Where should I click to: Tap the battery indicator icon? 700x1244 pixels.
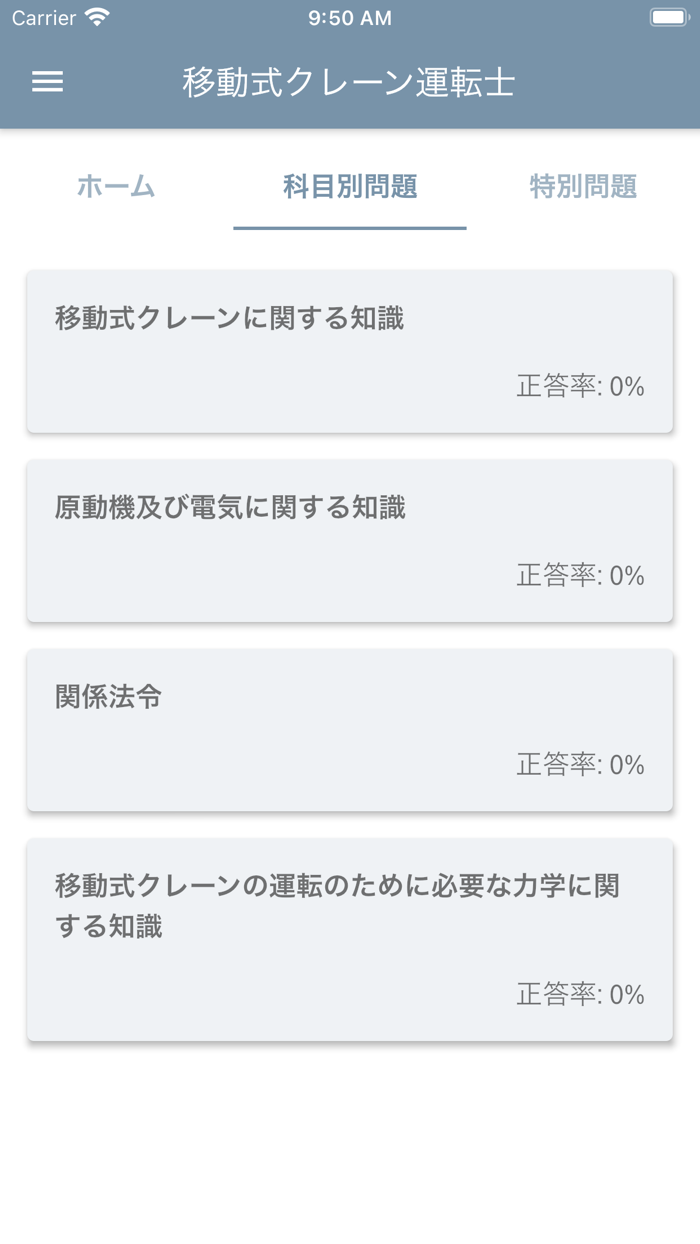pos(669,17)
